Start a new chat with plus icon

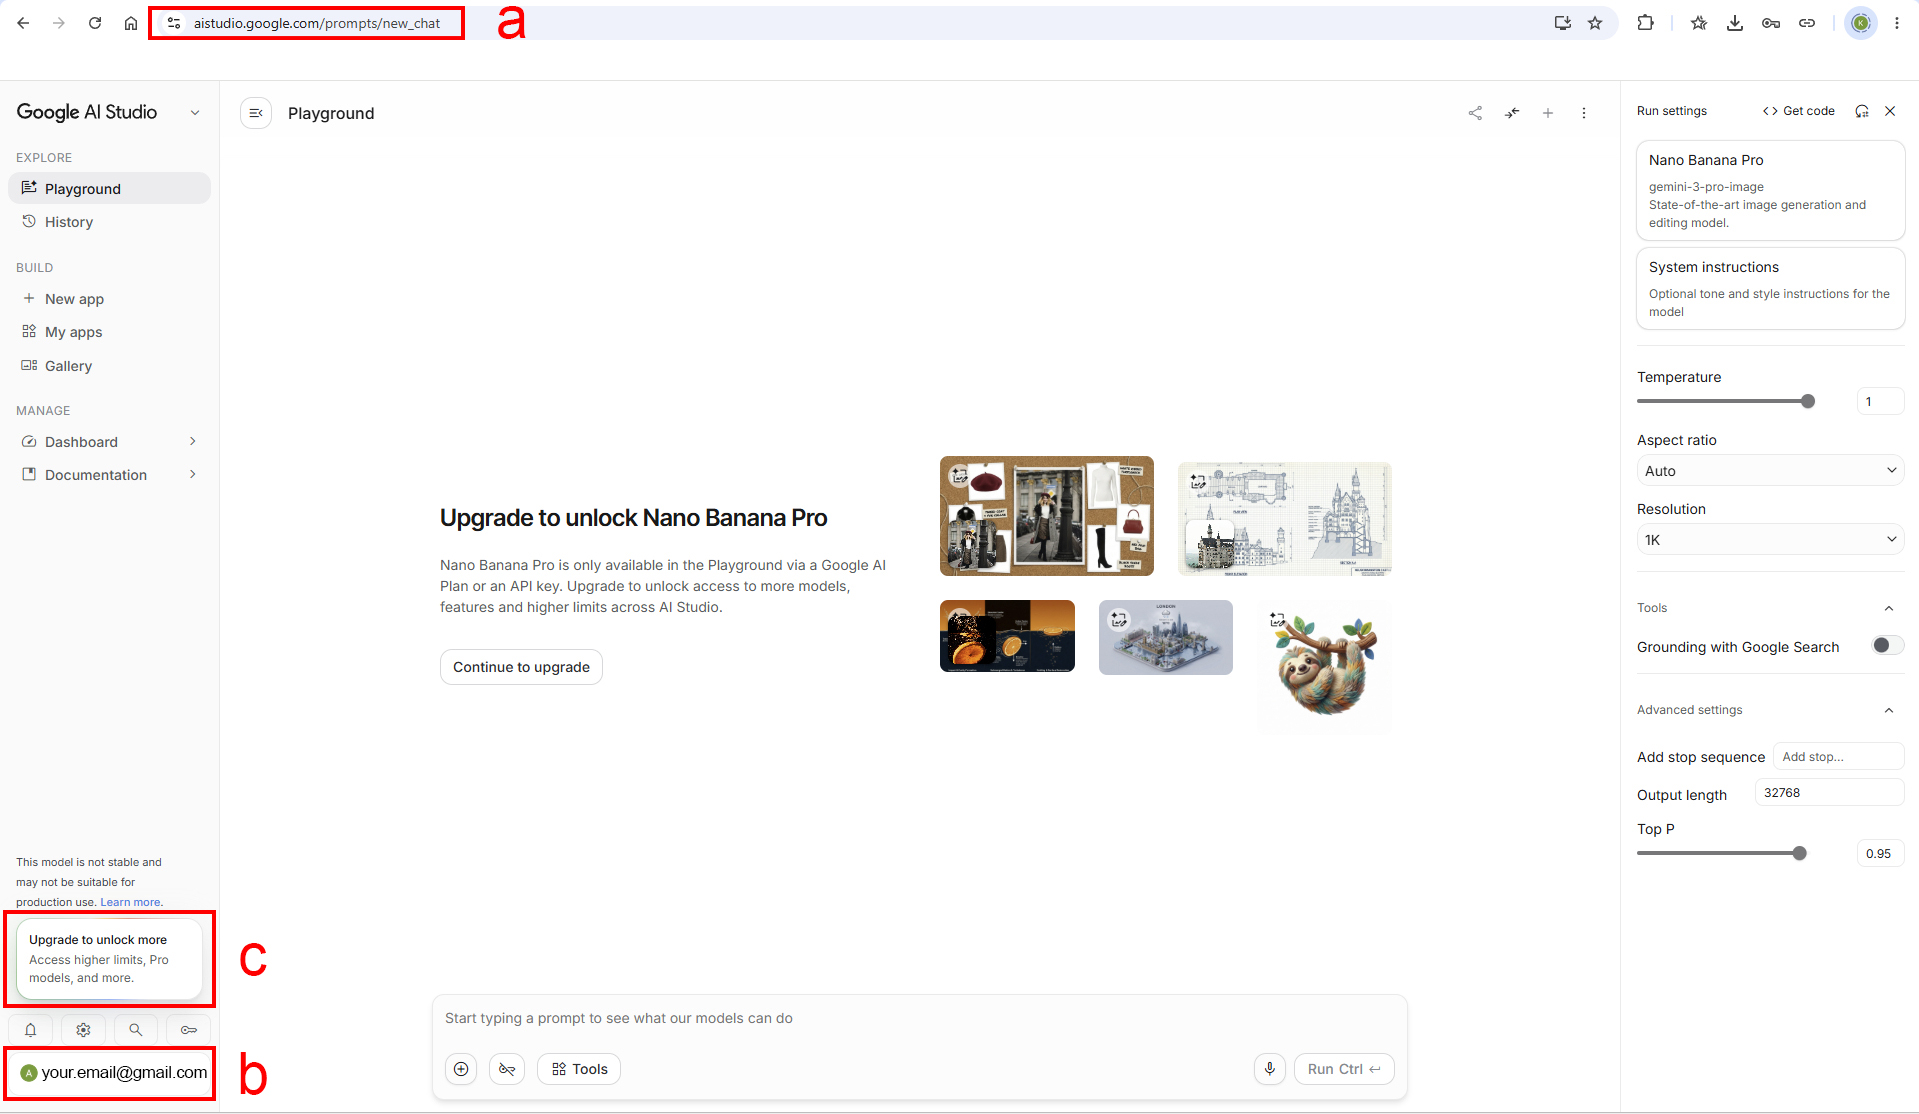tap(1548, 113)
